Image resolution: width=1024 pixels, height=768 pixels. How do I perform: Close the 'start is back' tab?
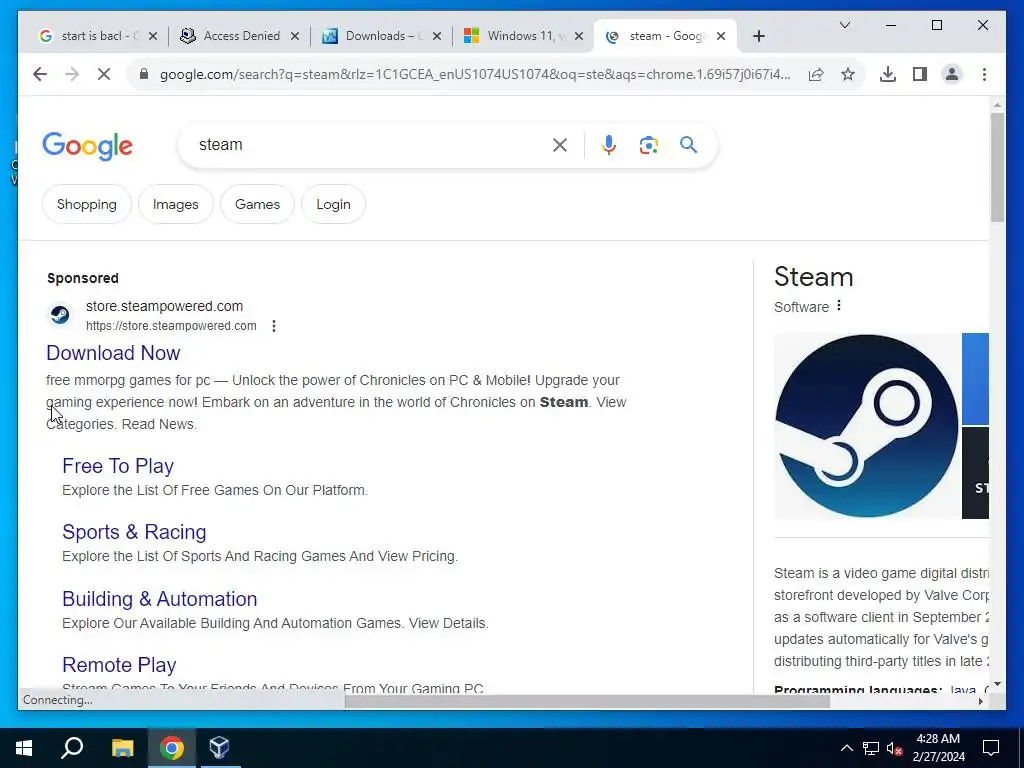click(153, 36)
